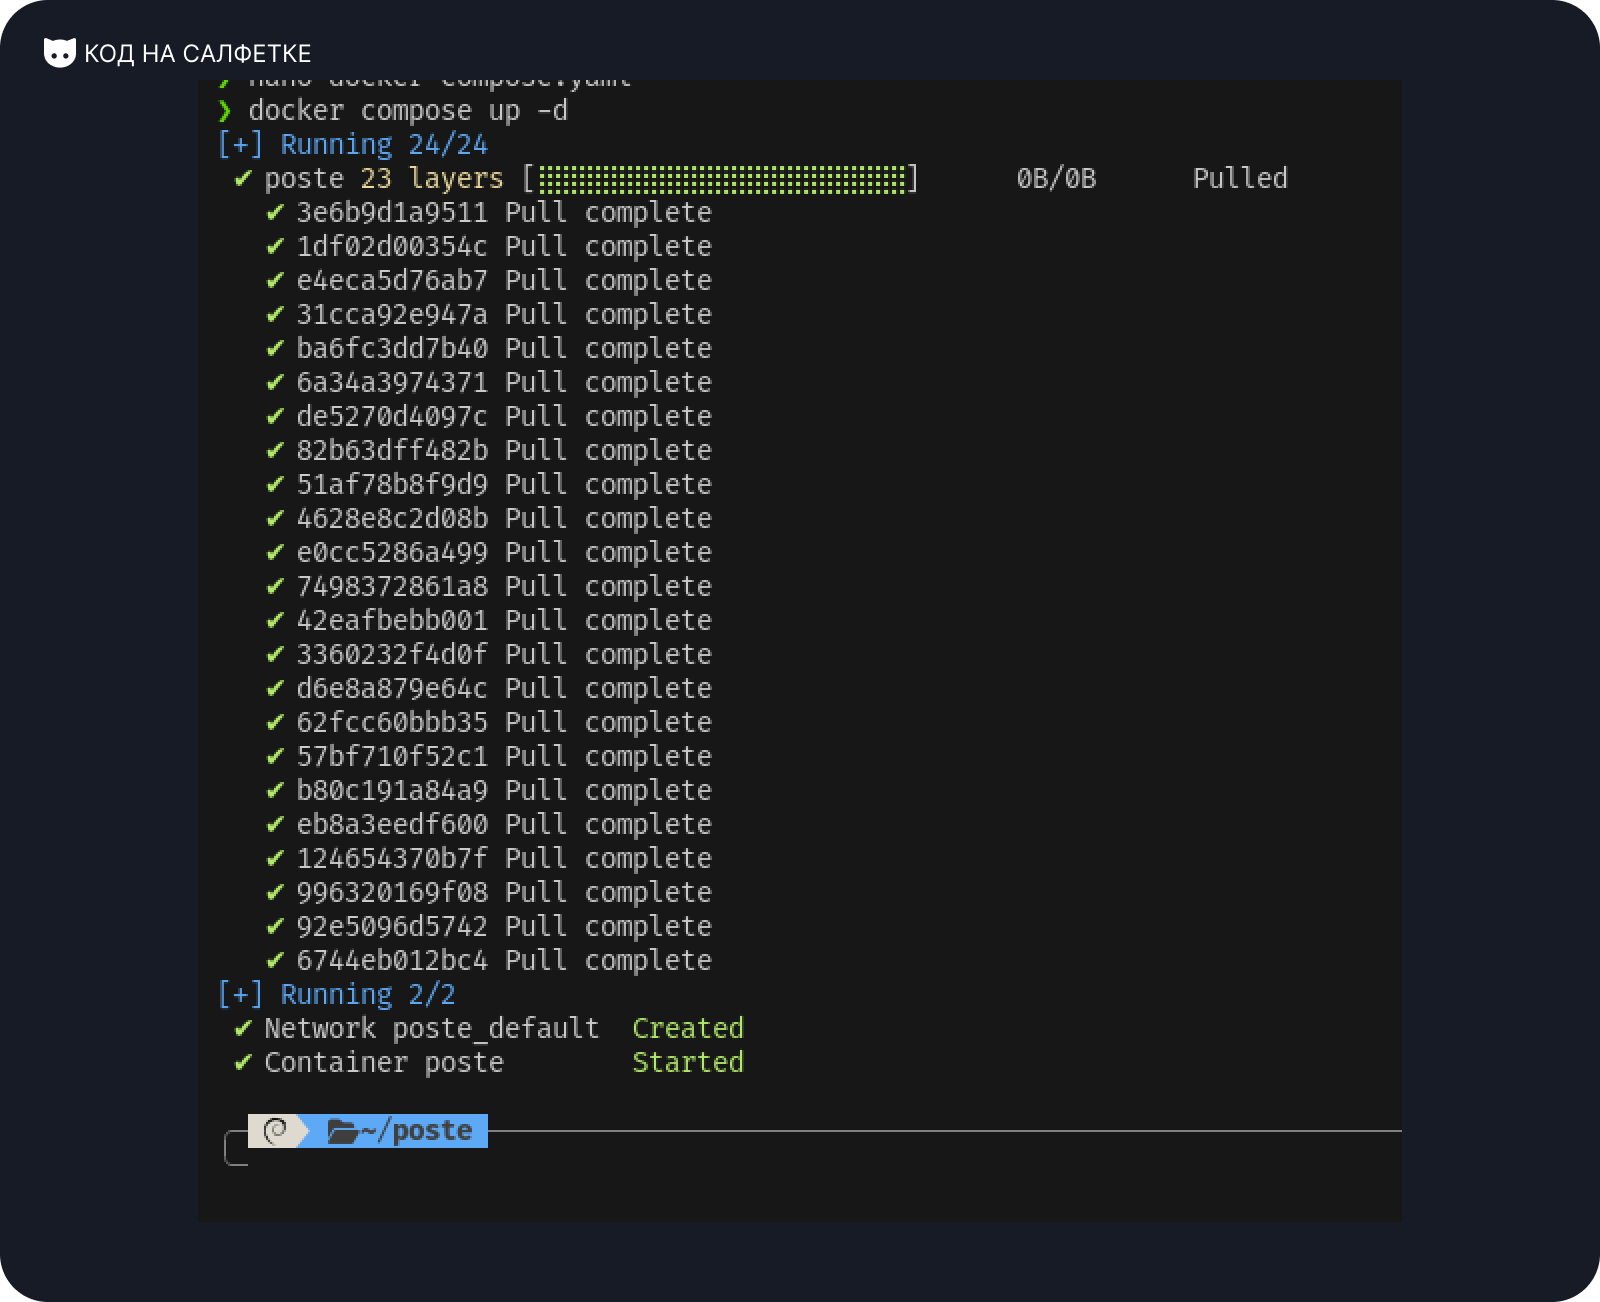This screenshot has width=1600, height=1302.
Task: Click the Debian swirl icon in prompt
Action: (x=275, y=1131)
